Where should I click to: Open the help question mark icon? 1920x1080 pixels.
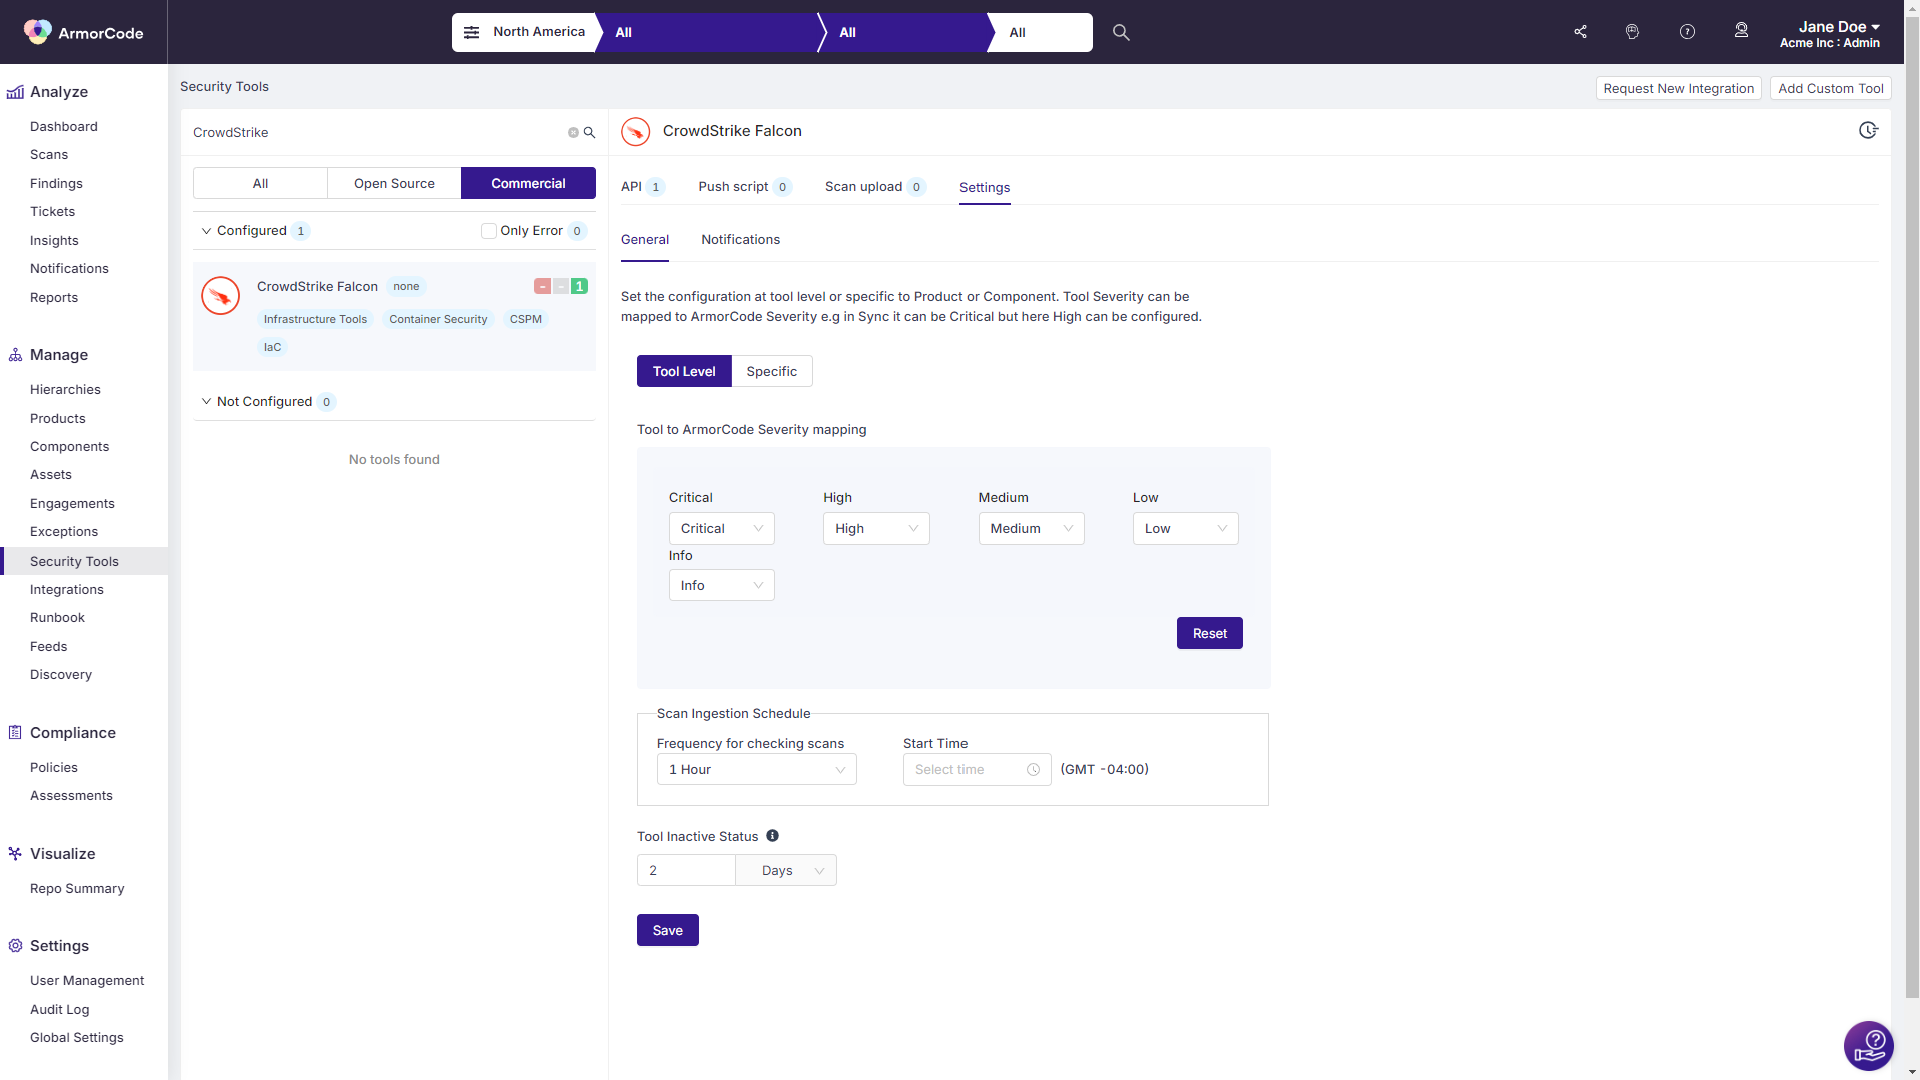[1687, 32]
